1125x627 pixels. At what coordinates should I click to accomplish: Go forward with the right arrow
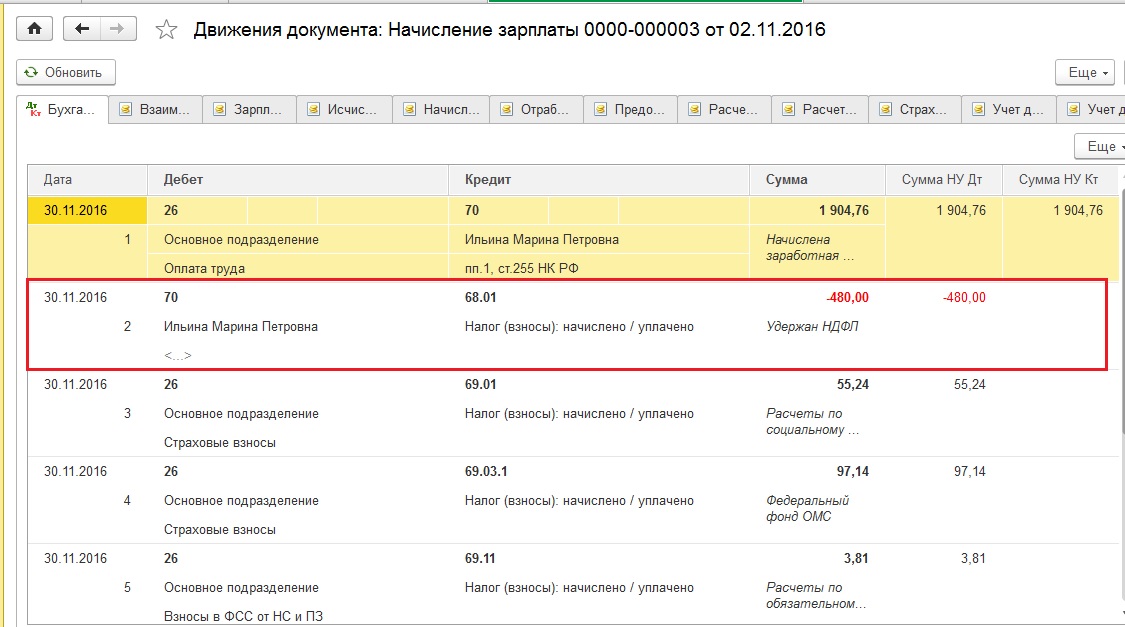(118, 29)
